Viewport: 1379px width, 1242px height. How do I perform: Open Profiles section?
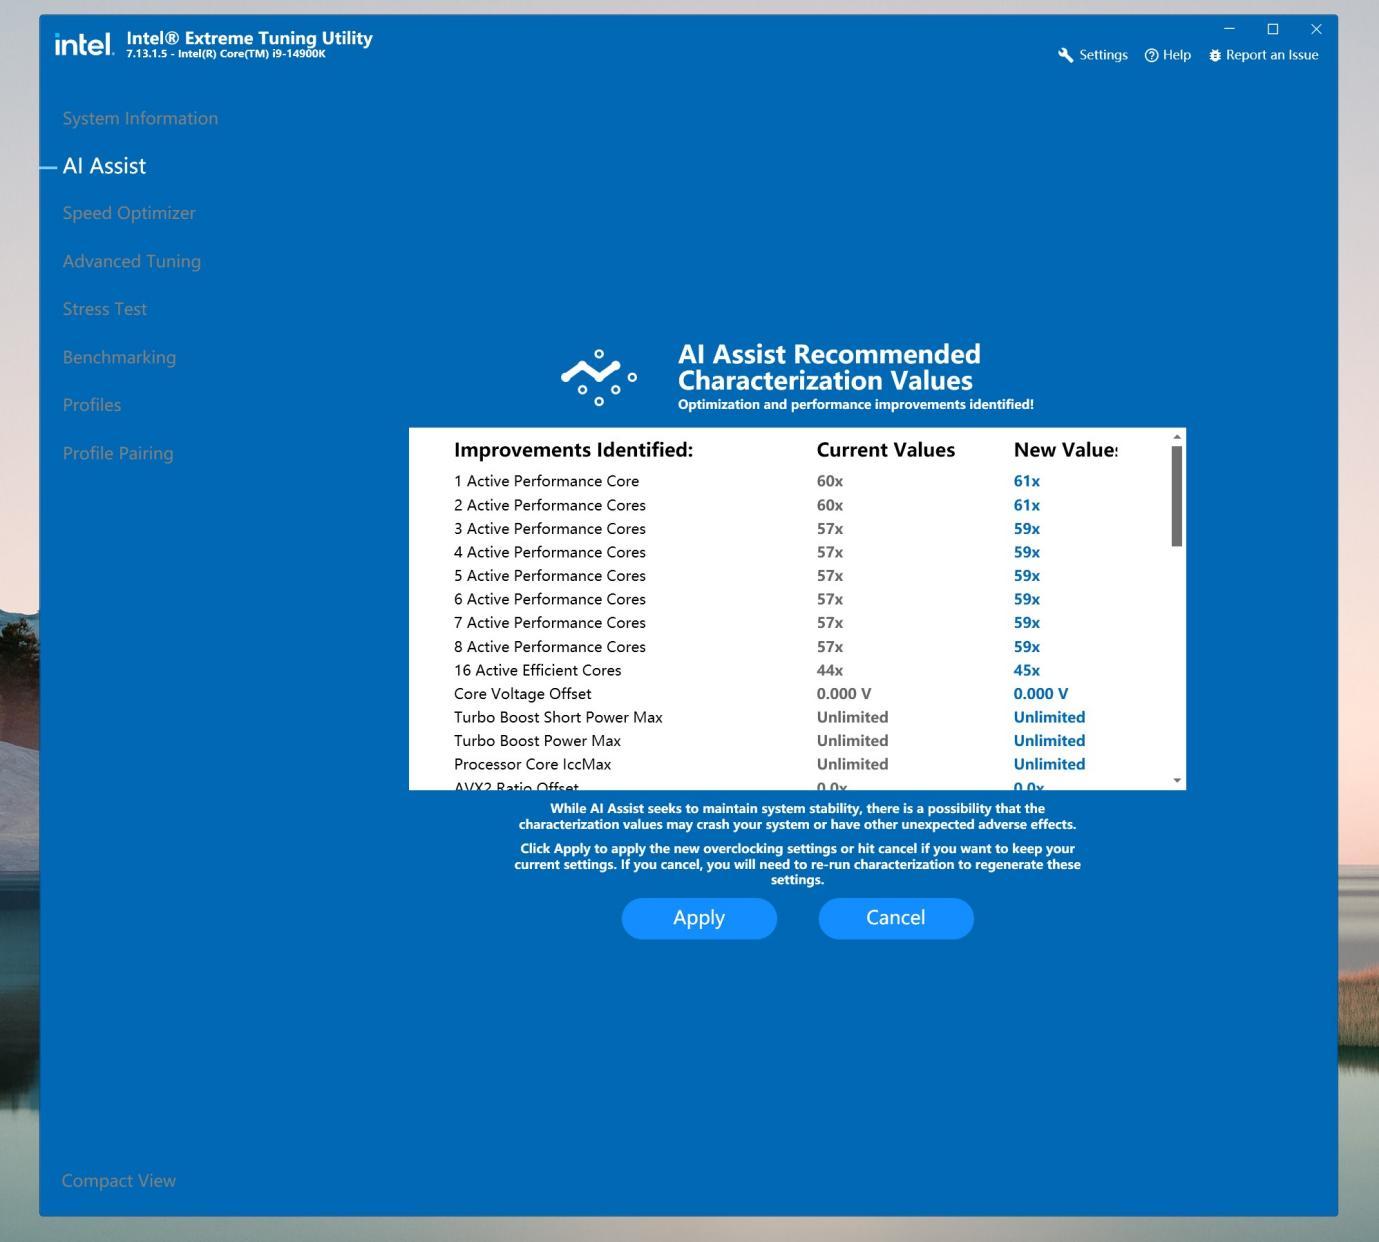(x=92, y=405)
